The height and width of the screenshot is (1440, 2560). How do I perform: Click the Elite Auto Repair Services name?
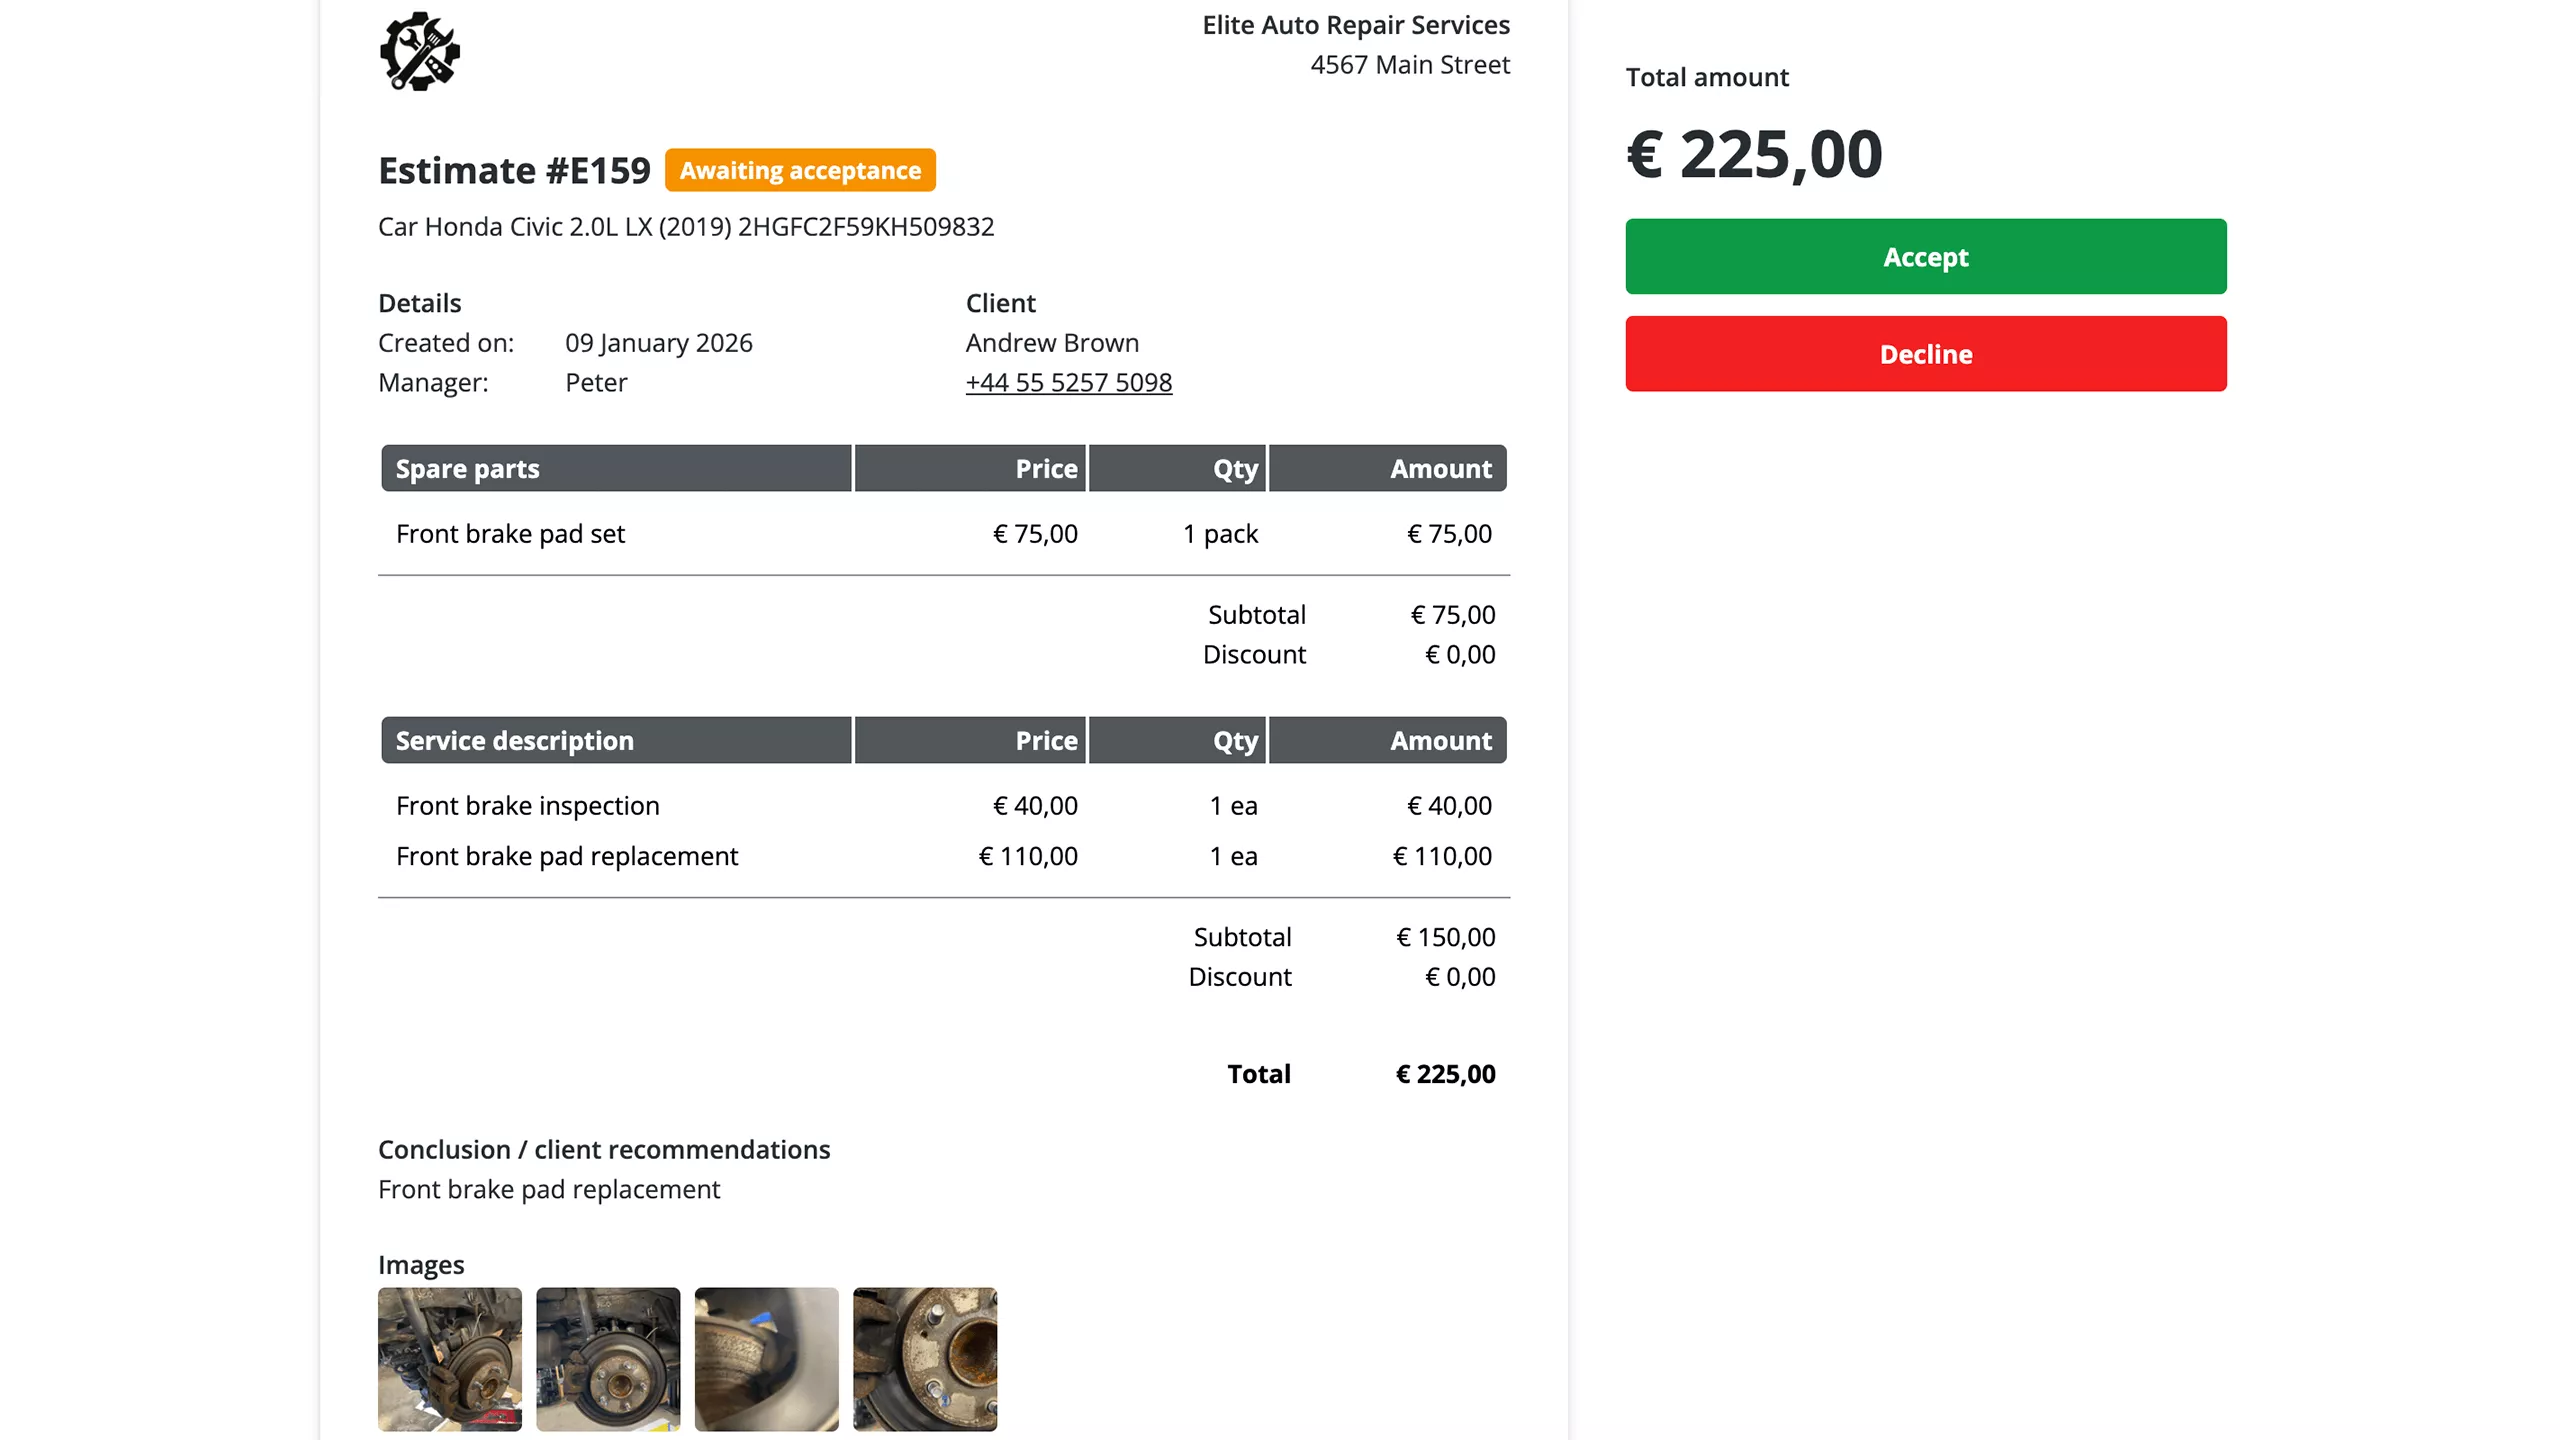[x=1355, y=24]
